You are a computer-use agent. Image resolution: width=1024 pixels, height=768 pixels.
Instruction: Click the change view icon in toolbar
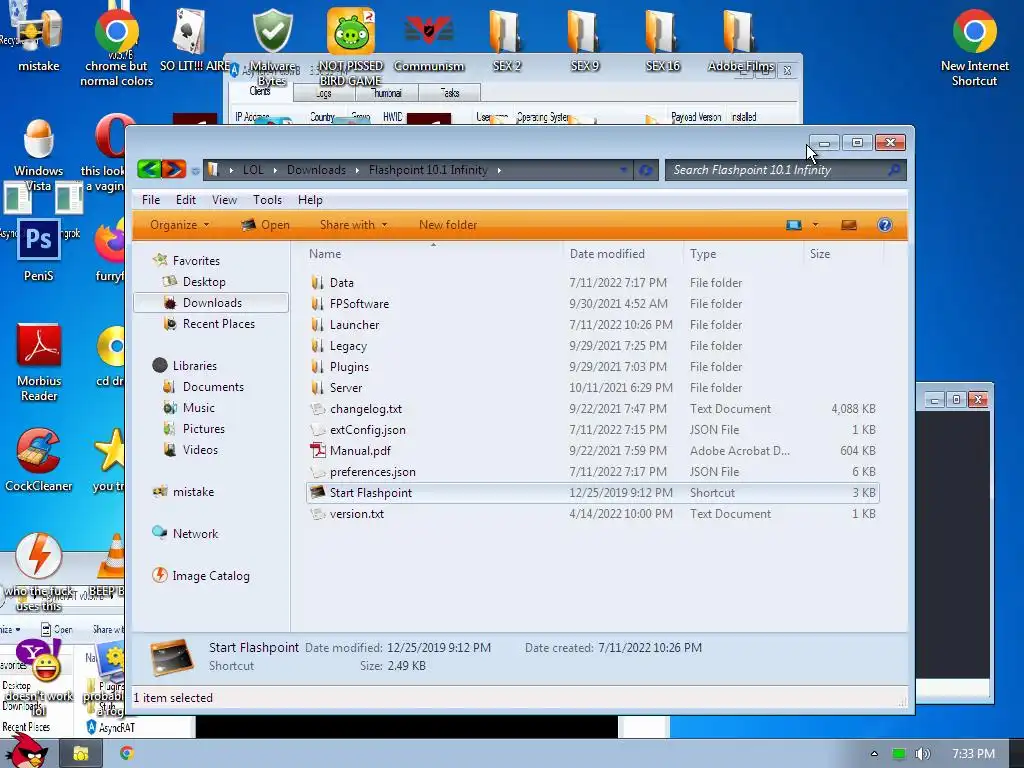793,225
